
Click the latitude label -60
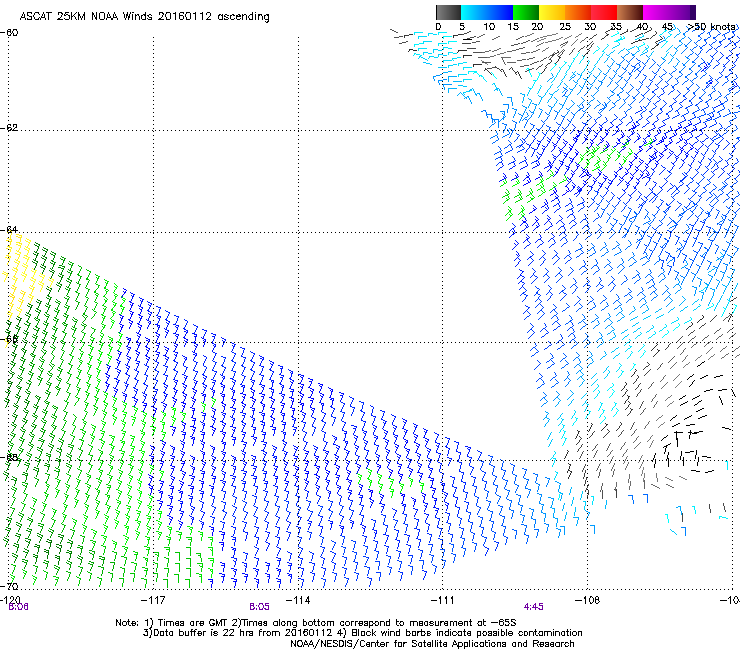tap(9, 33)
